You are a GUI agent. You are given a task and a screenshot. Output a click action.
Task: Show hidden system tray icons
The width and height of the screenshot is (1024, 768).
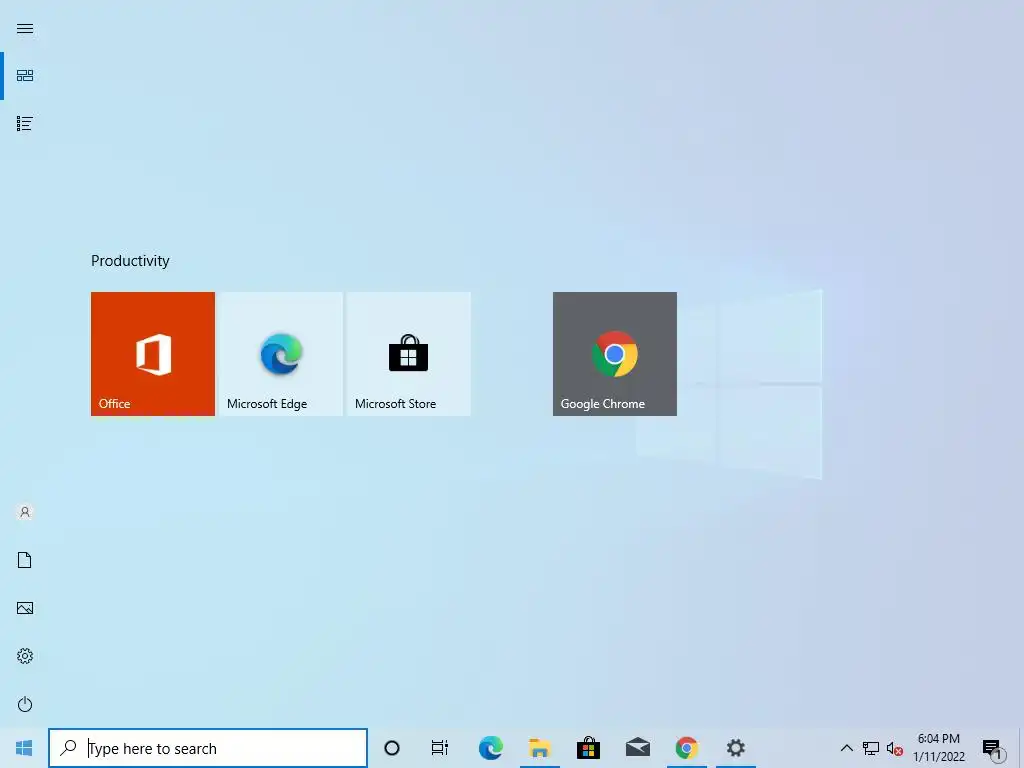[846, 748]
